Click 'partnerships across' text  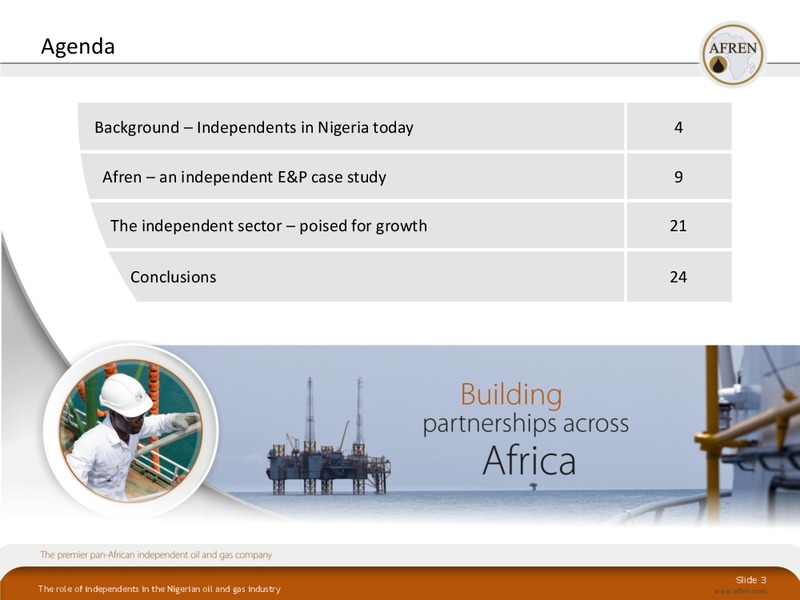526,424
